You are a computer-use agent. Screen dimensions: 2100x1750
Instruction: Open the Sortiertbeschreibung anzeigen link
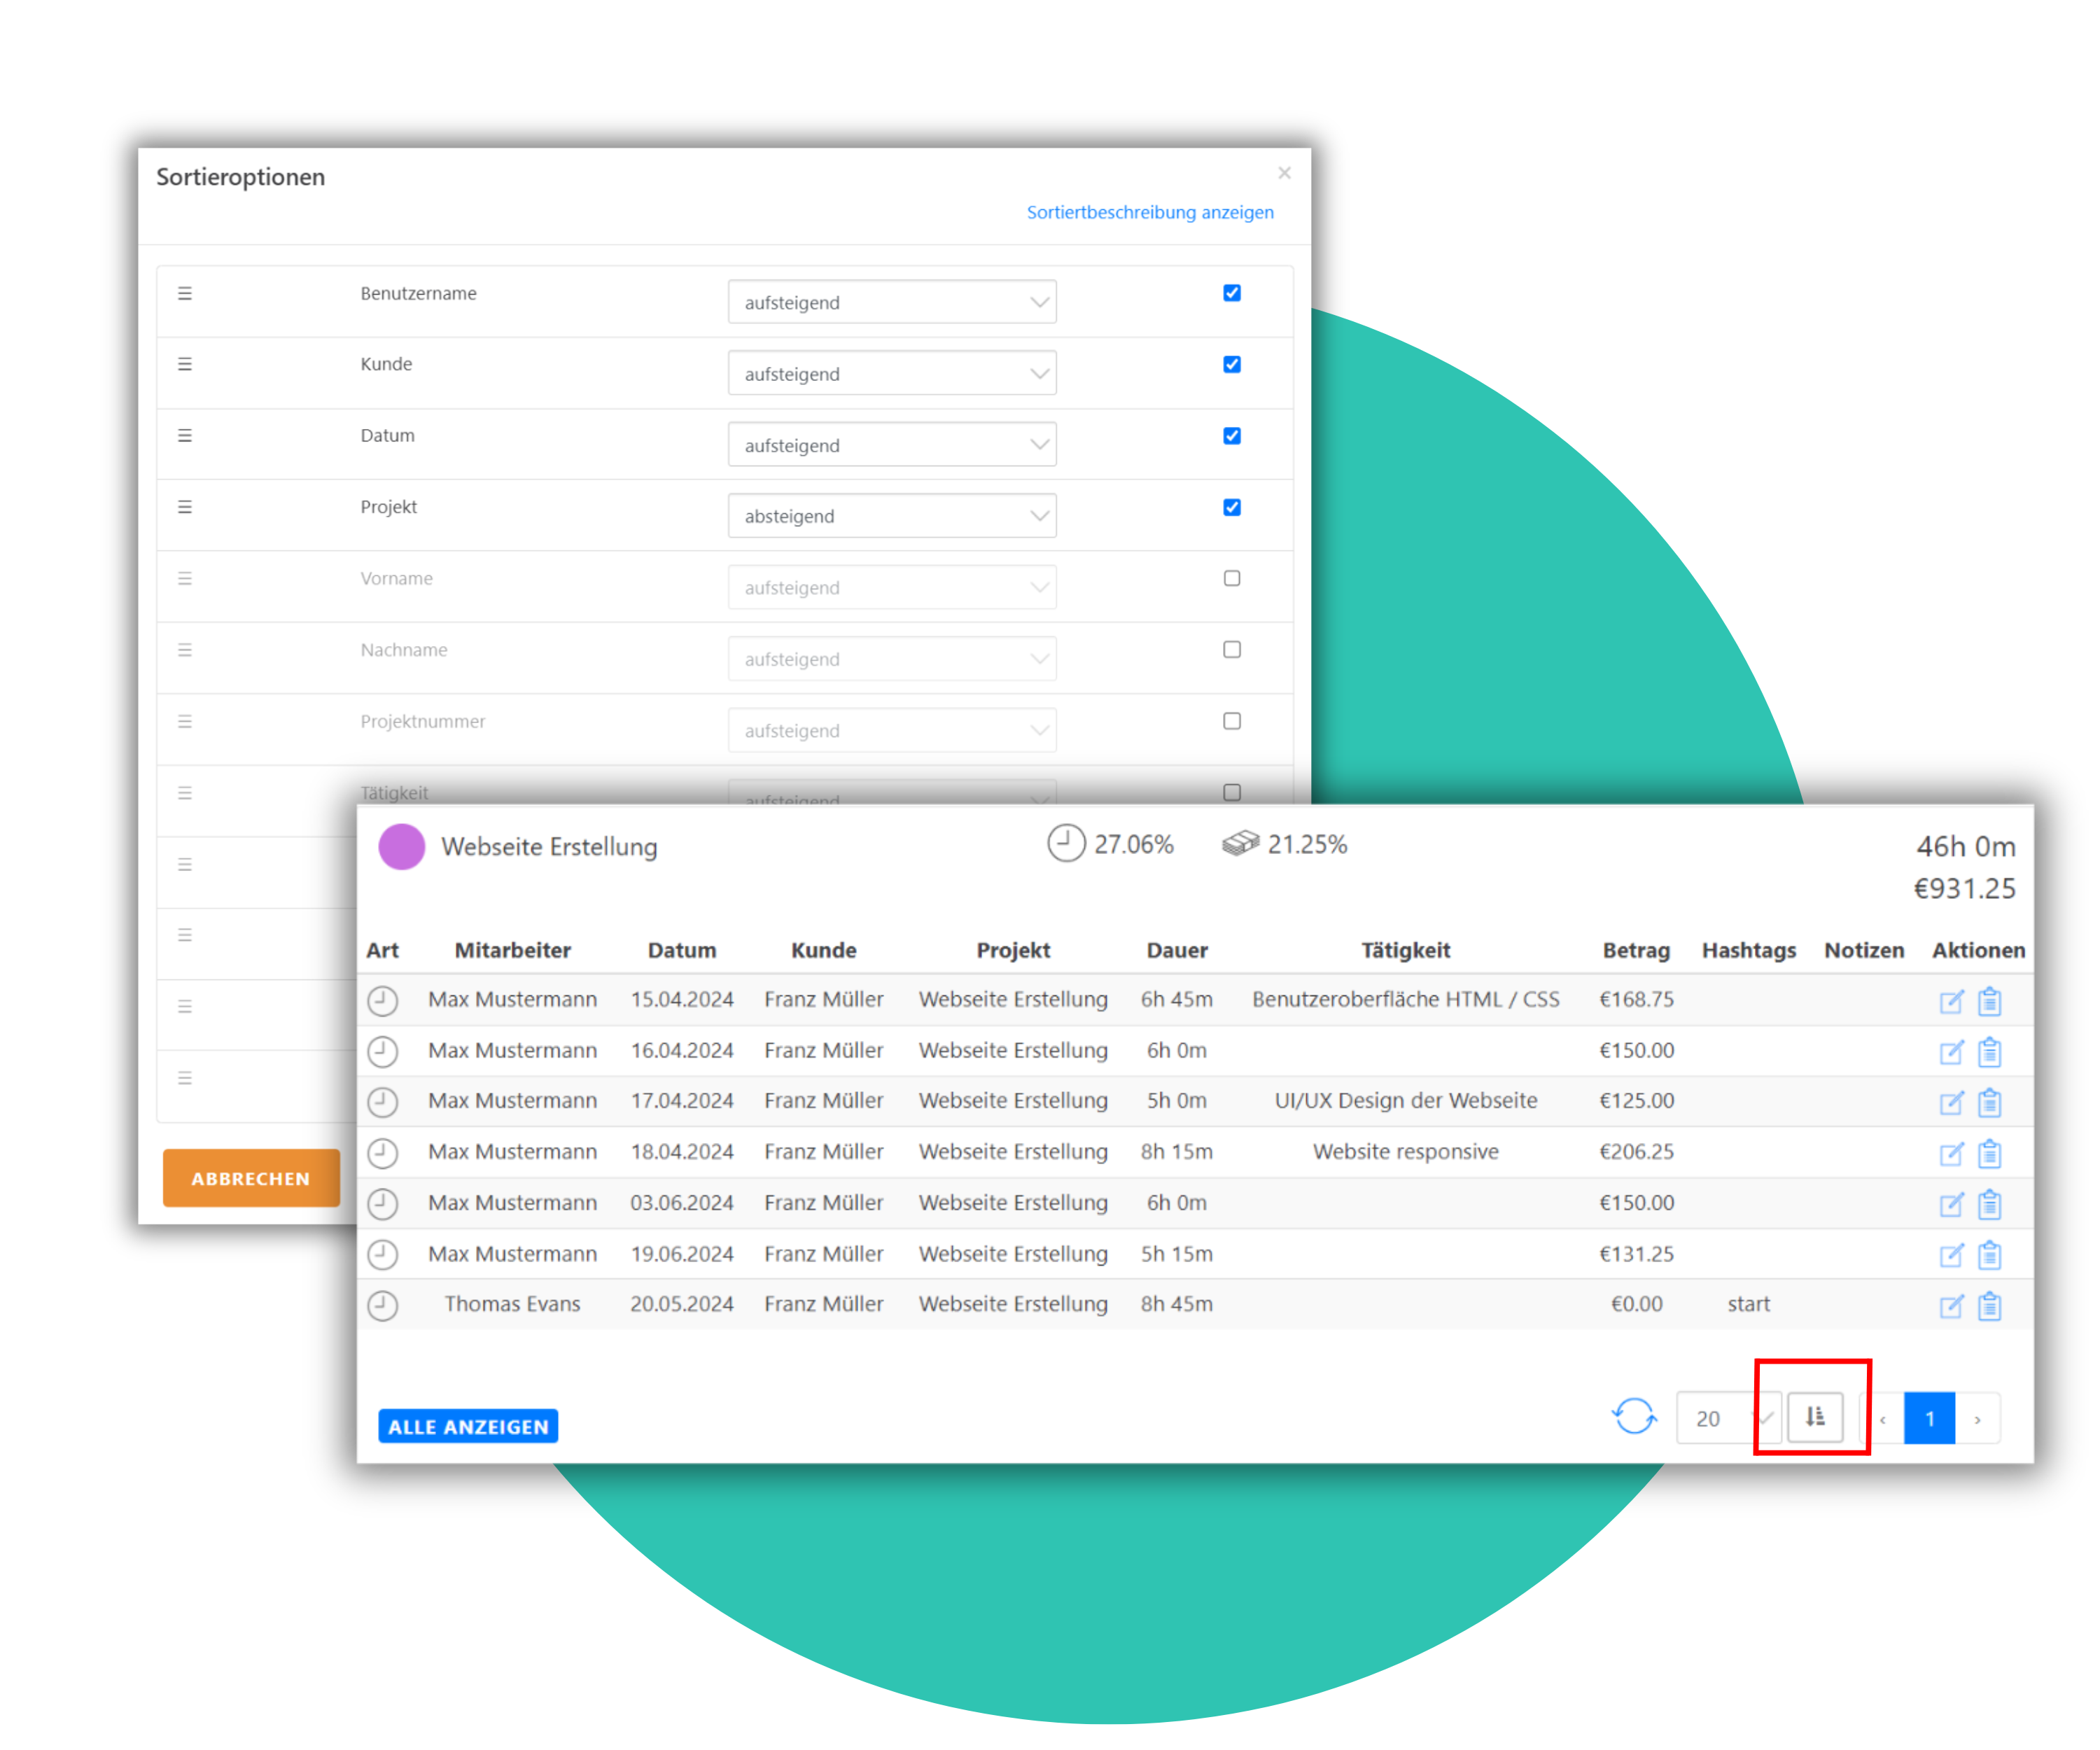click(1149, 212)
